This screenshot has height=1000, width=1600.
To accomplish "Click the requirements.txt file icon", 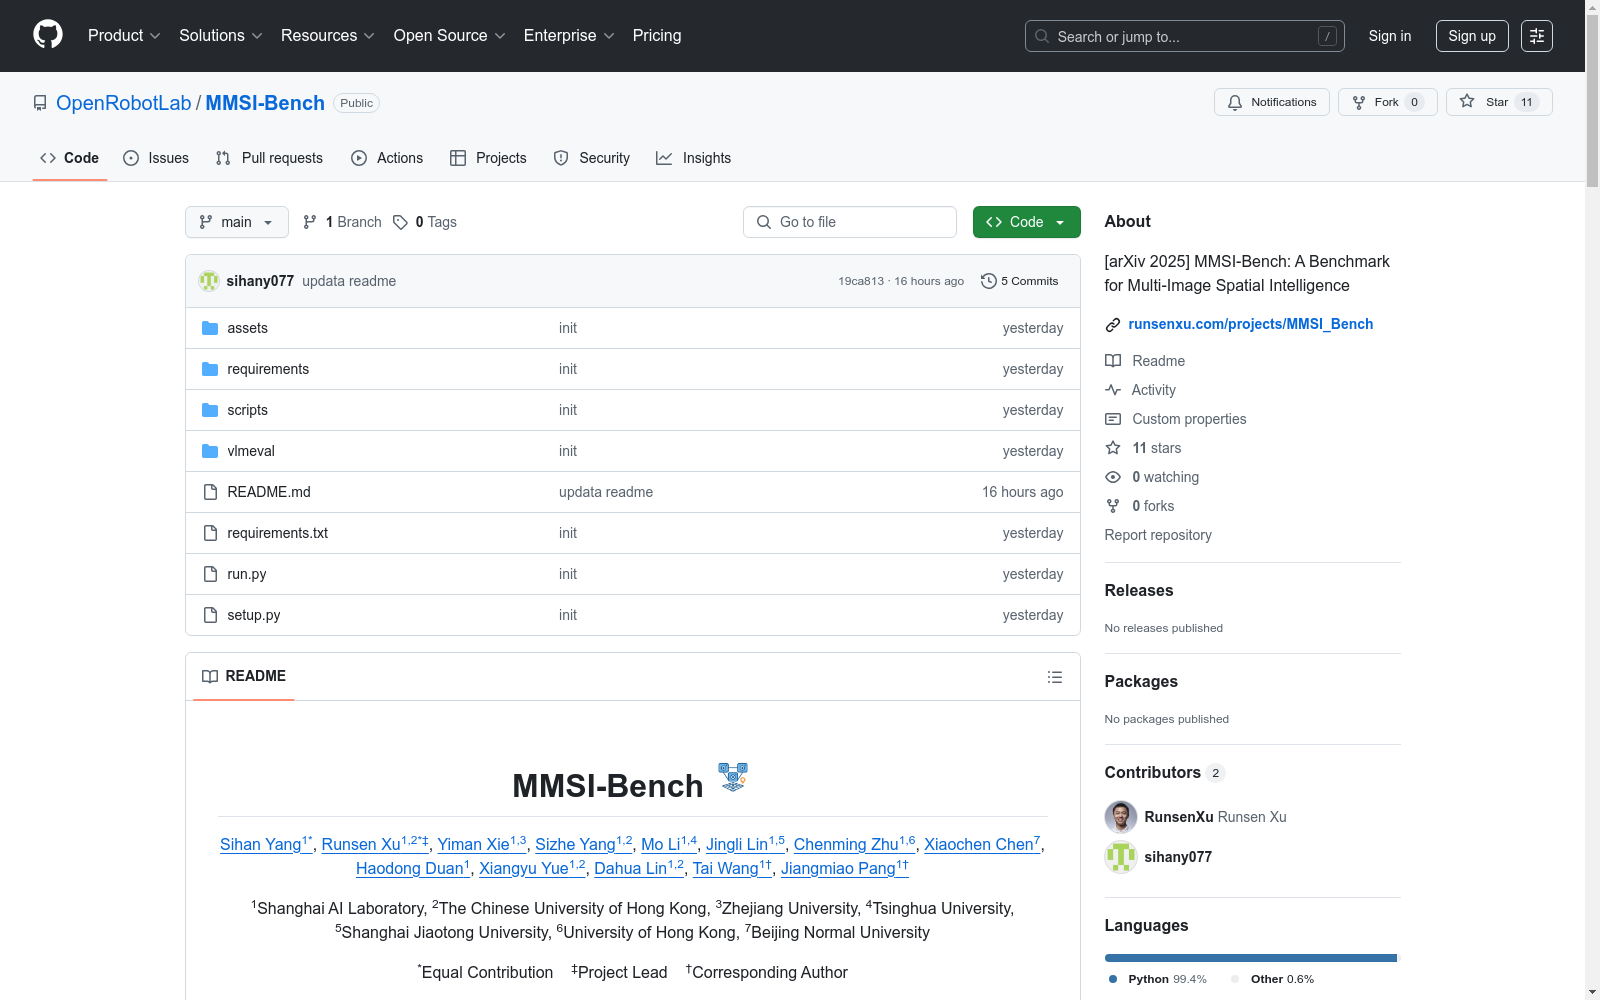I will point(210,533).
